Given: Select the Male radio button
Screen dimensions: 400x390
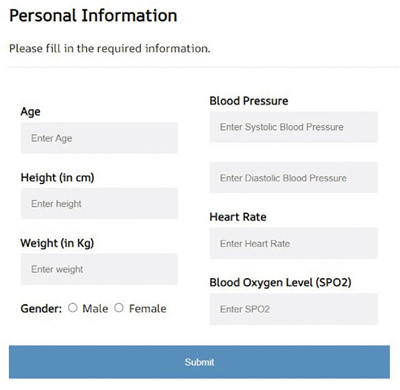Looking at the screenshot, I should point(73,307).
